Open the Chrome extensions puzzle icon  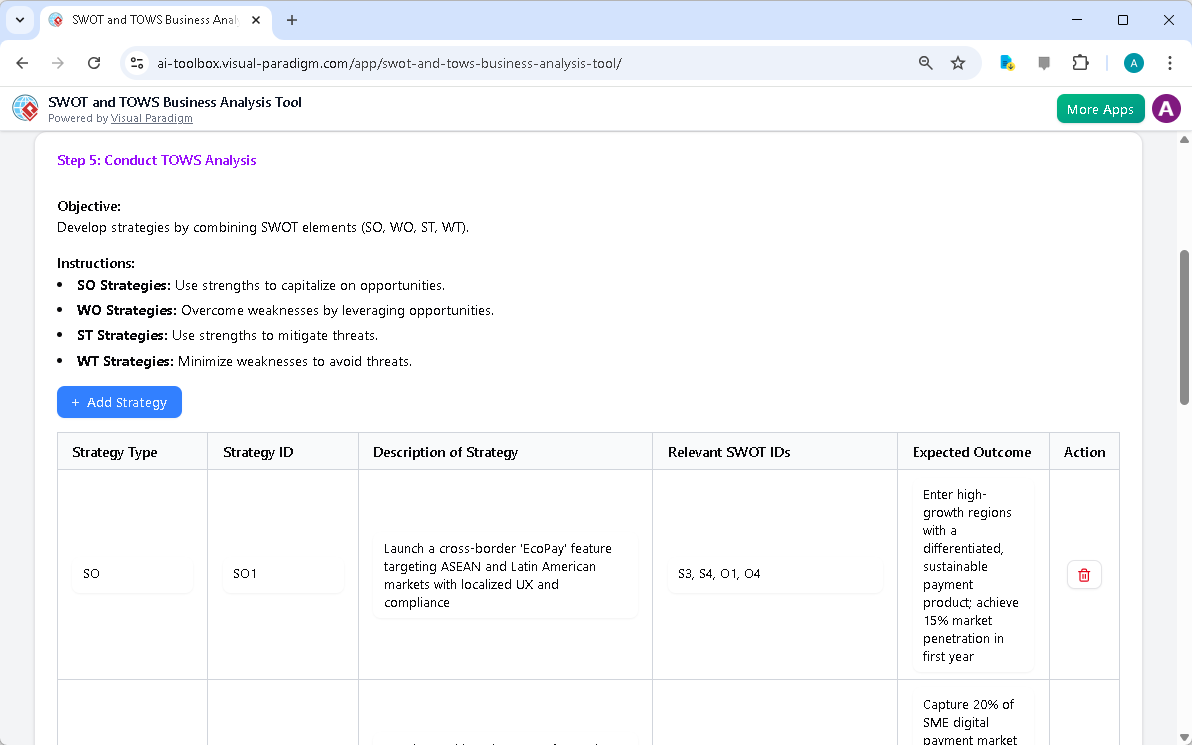coord(1080,62)
